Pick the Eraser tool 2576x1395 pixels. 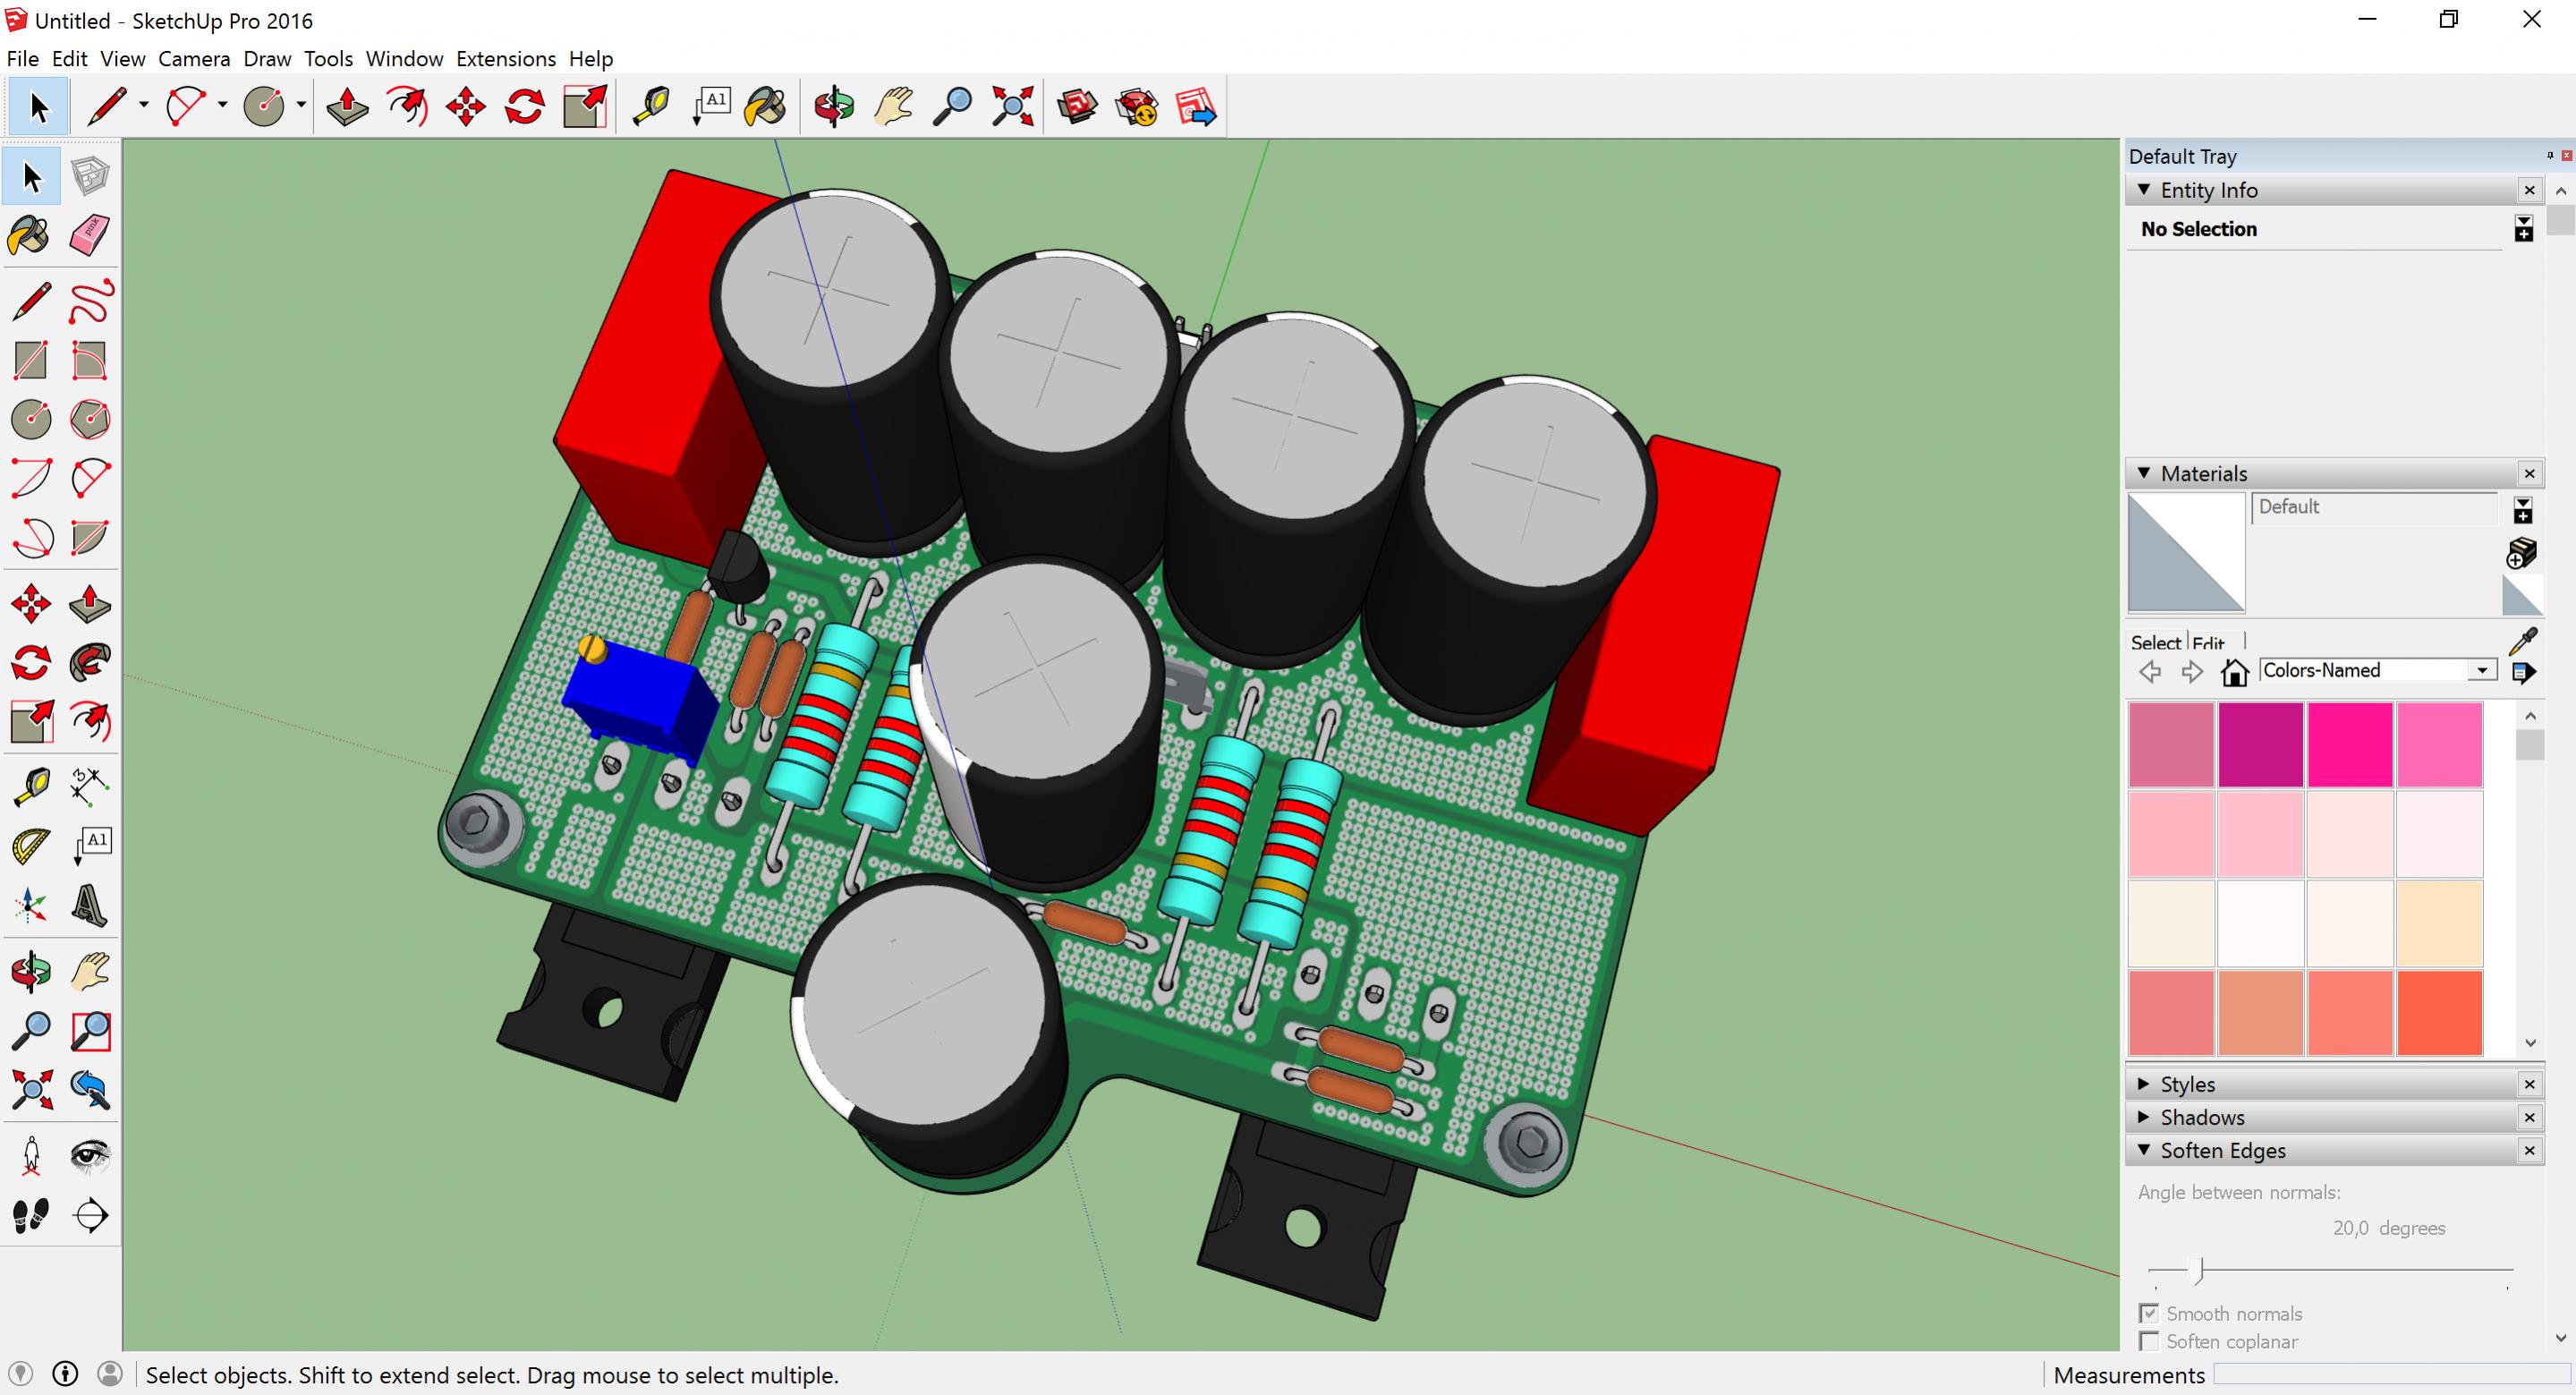click(x=90, y=236)
